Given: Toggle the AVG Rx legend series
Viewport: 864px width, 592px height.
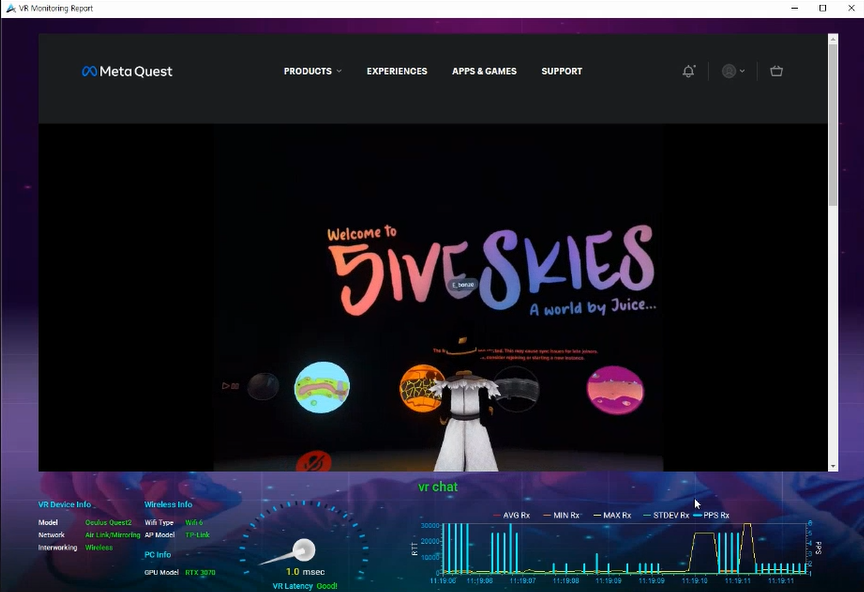Looking at the screenshot, I should pyautogui.click(x=511, y=515).
